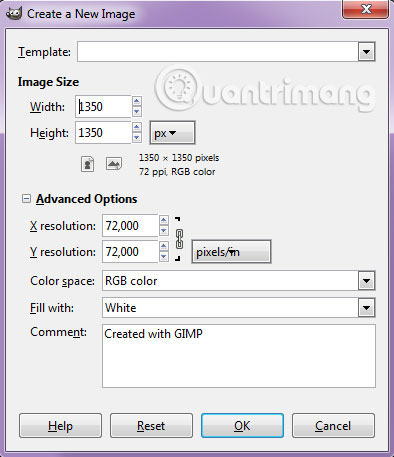Increase Y resolution with up arrow
The width and height of the screenshot is (394, 457).
click(x=163, y=246)
